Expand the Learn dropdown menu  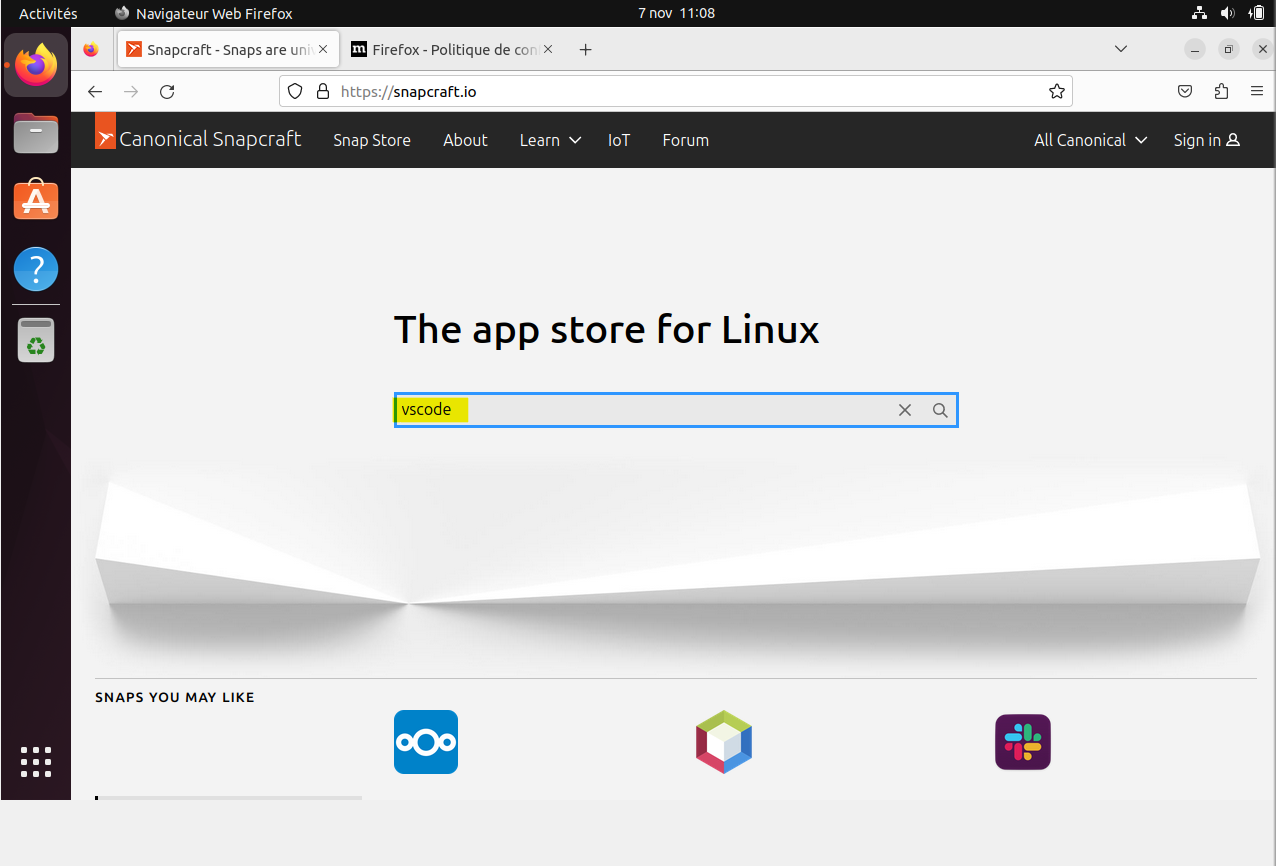coord(550,140)
